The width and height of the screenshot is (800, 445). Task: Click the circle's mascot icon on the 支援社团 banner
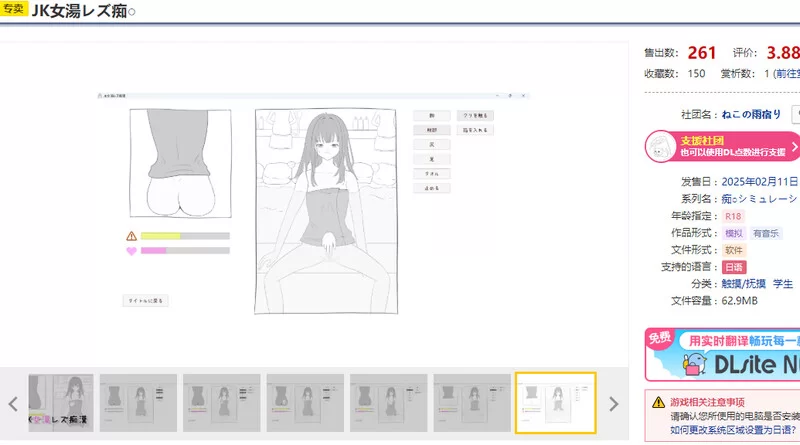click(x=661, y=146)
